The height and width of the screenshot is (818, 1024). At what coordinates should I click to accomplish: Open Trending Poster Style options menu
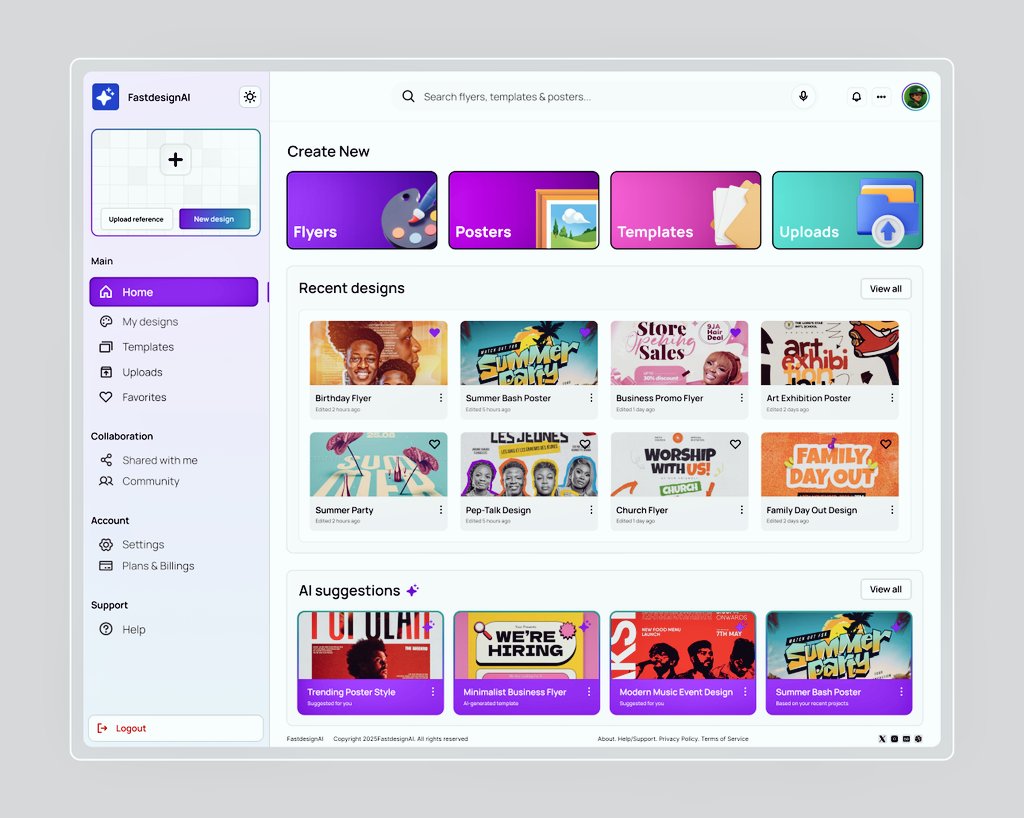click(433, 691)
